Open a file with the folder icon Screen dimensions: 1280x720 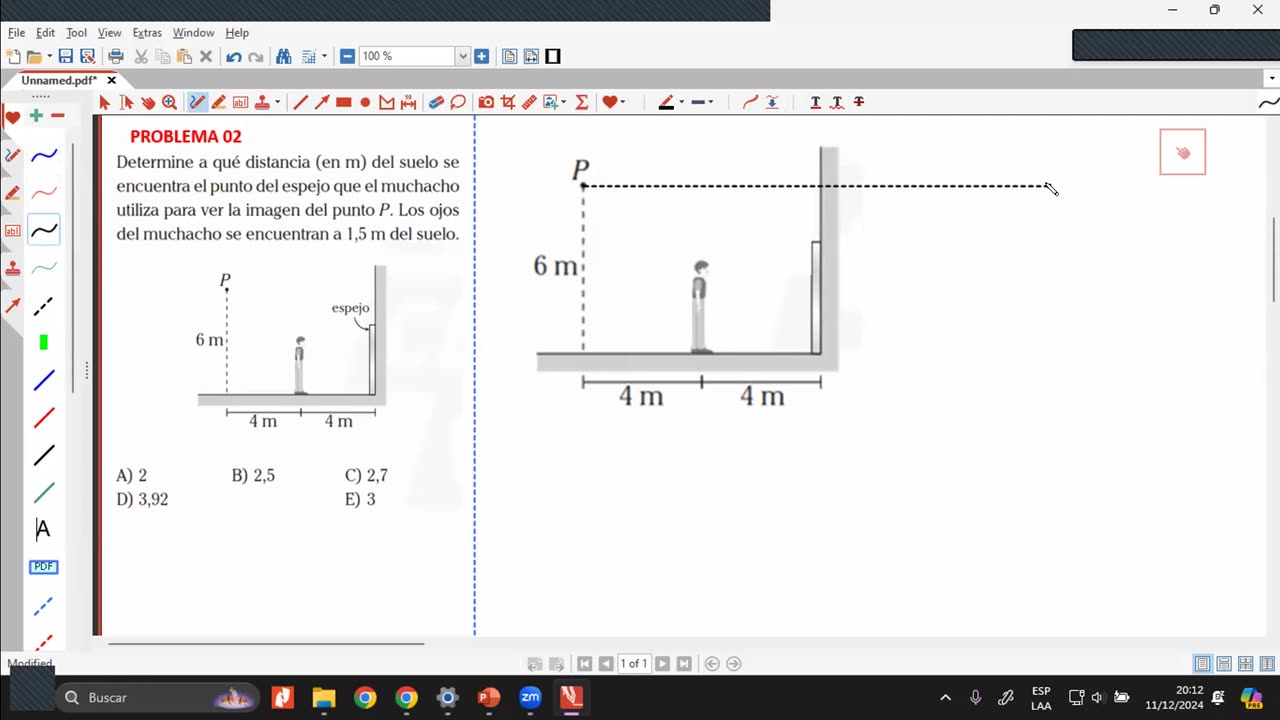click(34, 57)
